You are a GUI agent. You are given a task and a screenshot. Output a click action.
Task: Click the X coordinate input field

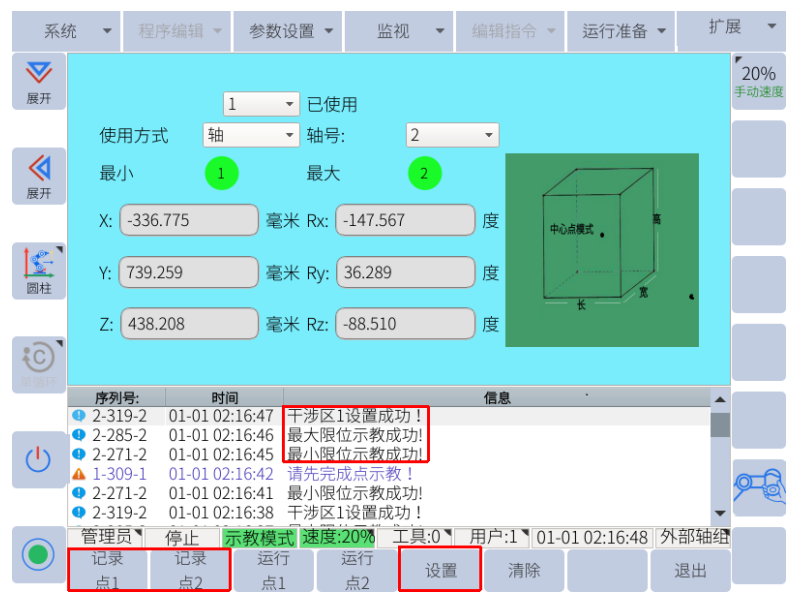pos(189,220)
